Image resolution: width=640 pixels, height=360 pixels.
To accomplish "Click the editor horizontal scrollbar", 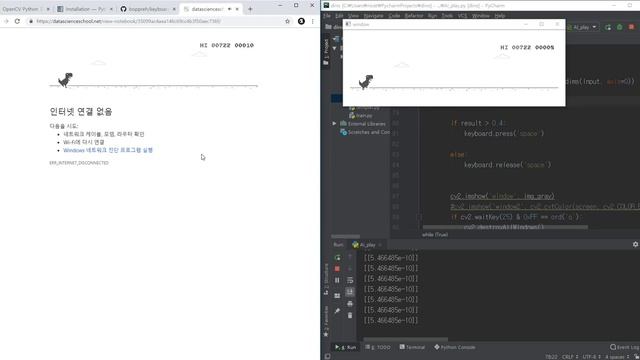I will click(x=505, y=227).
